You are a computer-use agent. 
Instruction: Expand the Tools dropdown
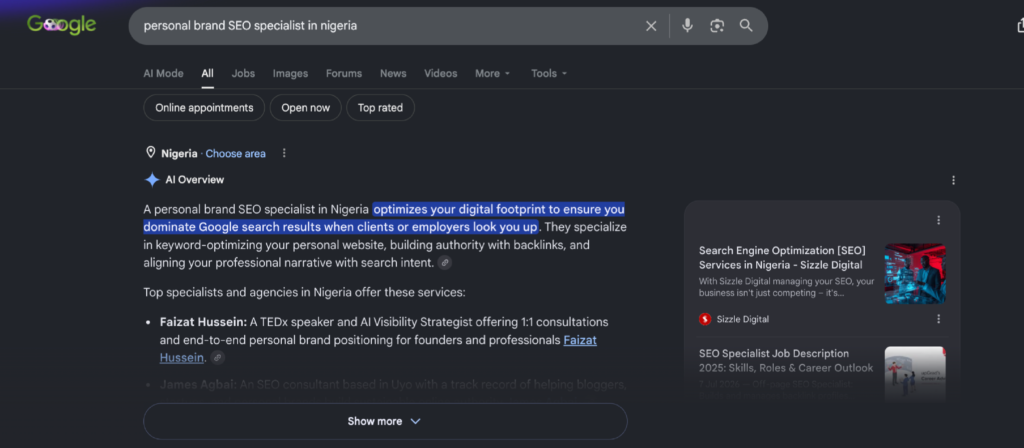pos(549,73)
